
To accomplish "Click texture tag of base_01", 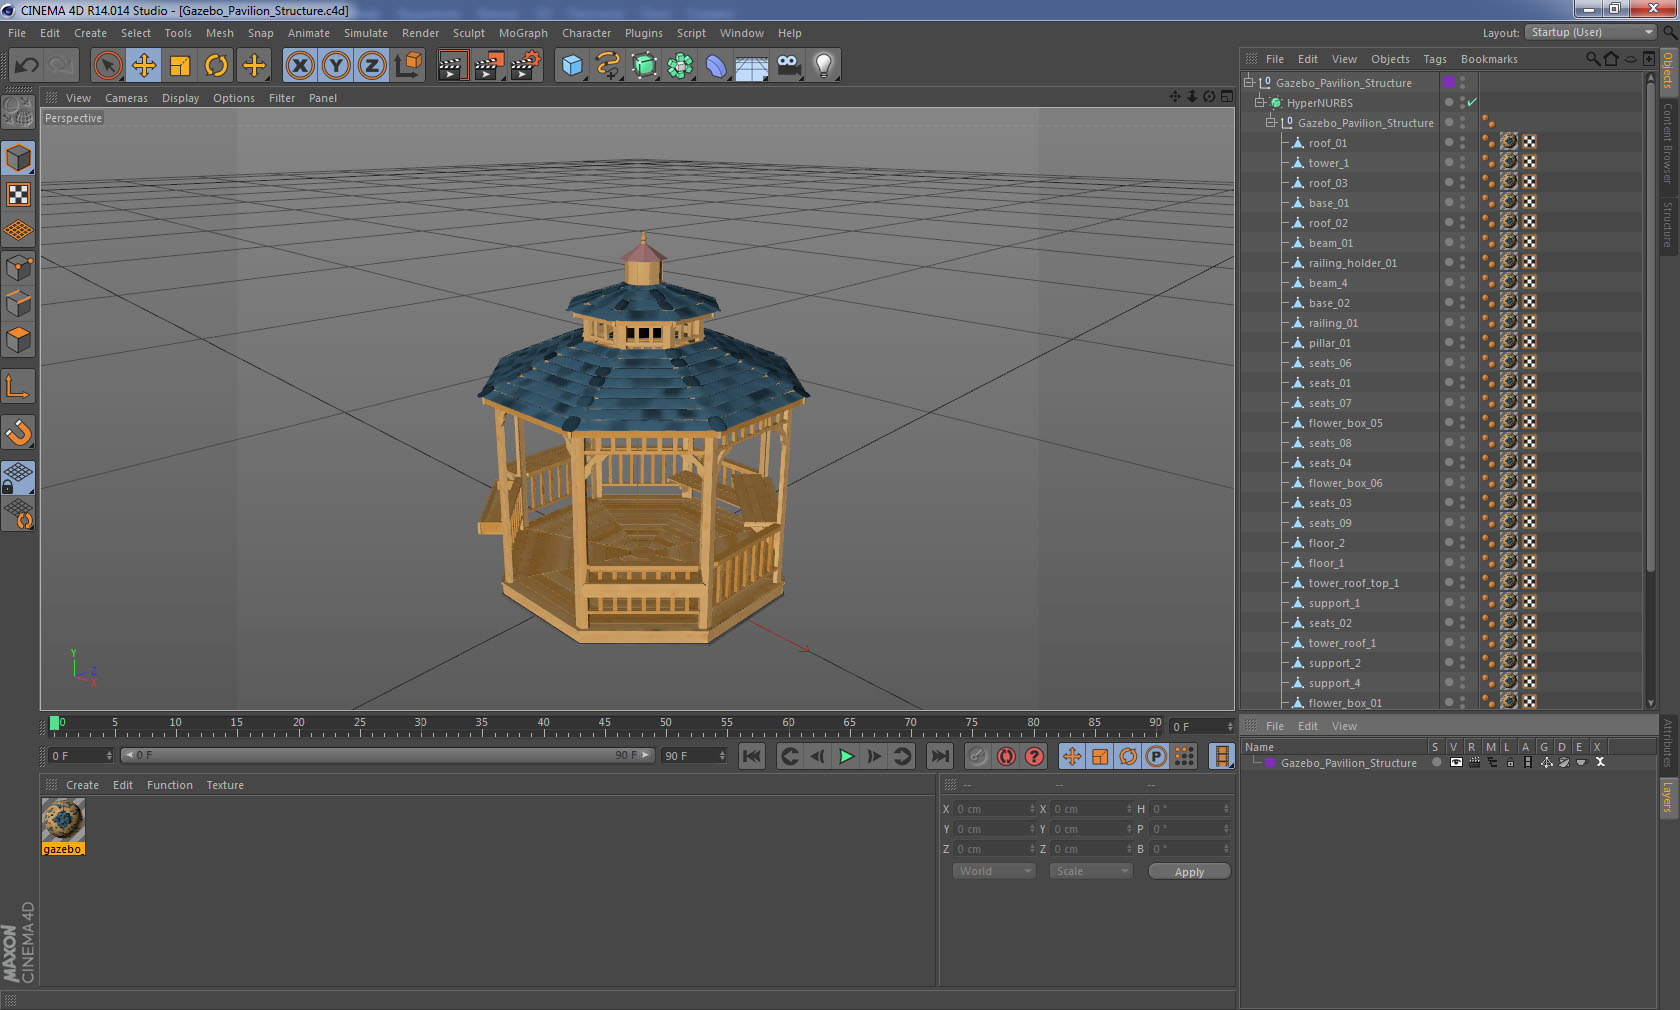I will coord(1509,202).
